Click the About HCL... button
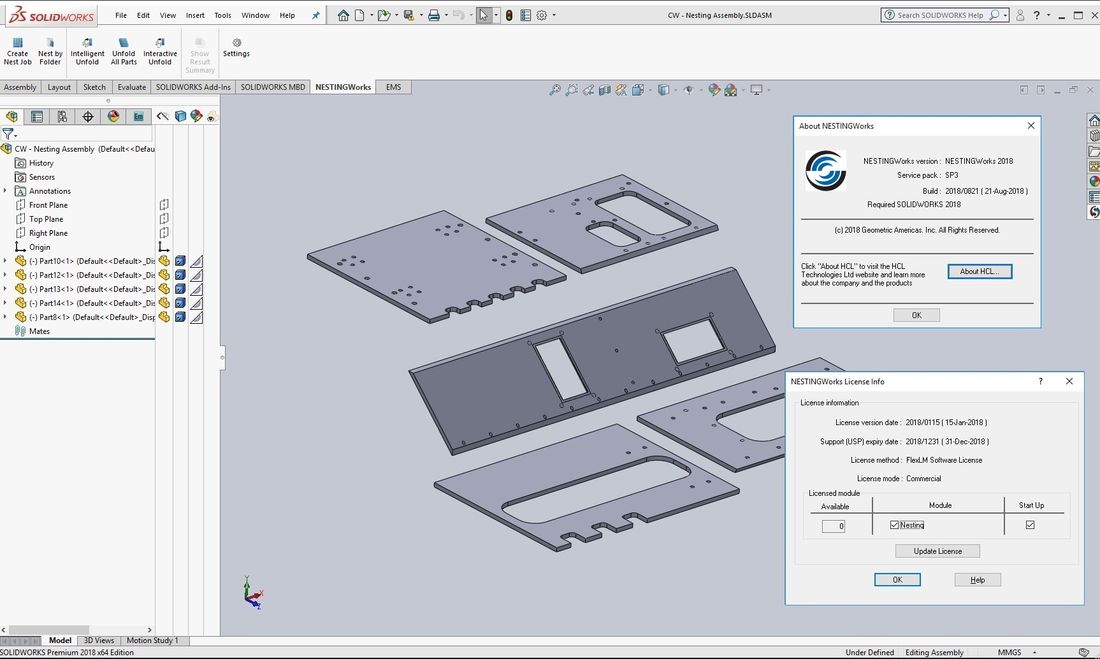The image size is (1100, 659). pos(979,272)
